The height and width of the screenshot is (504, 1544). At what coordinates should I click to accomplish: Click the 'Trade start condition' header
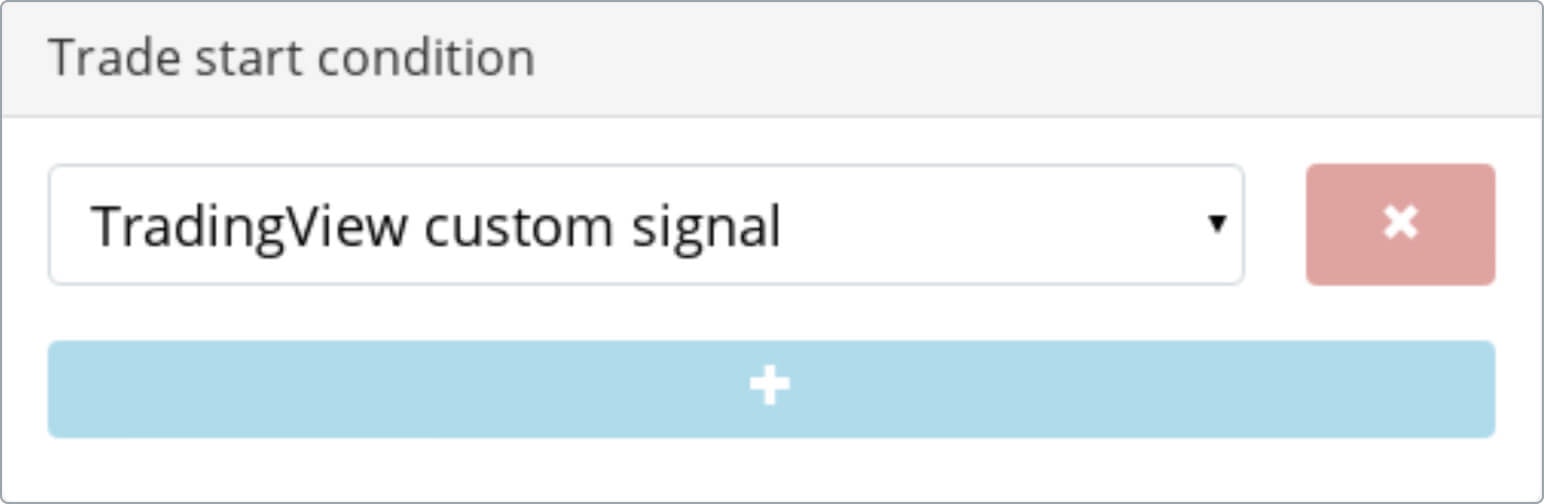click(x=291, y=58)
